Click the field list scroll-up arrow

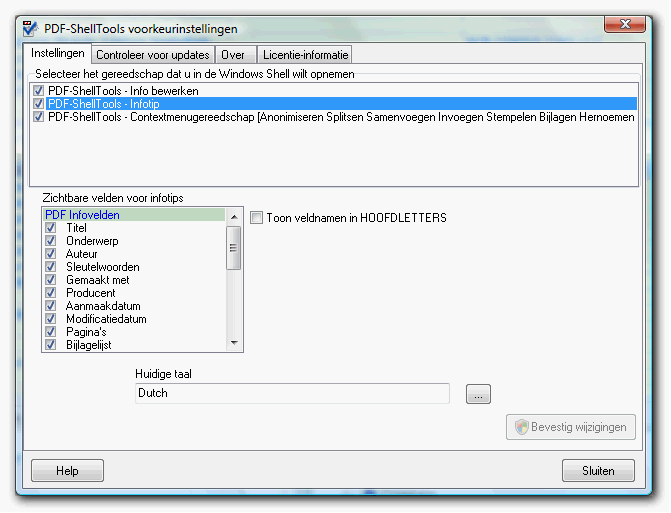234,217
